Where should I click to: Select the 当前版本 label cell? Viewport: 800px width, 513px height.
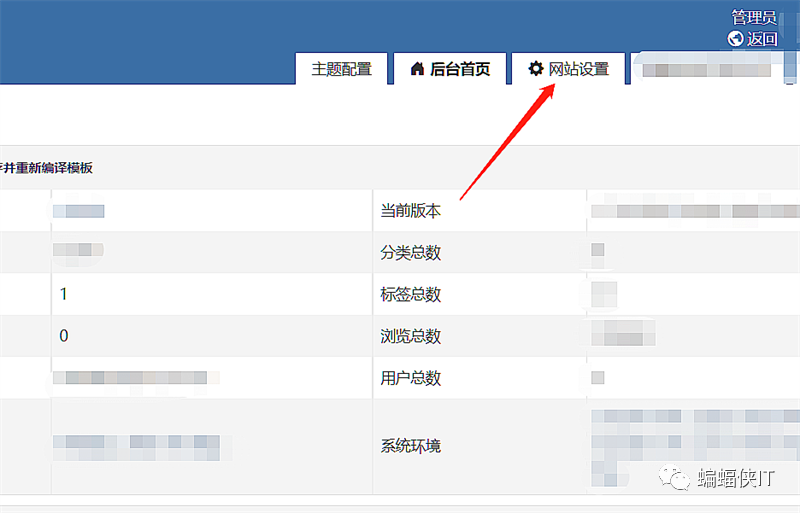tap(480, 210)
